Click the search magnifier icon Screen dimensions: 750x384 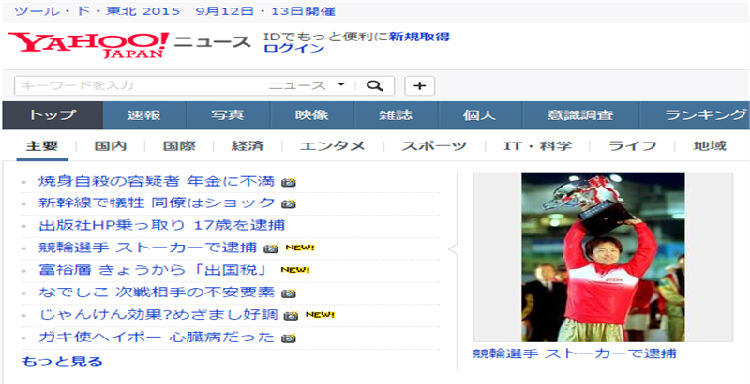tap(375, 86)
